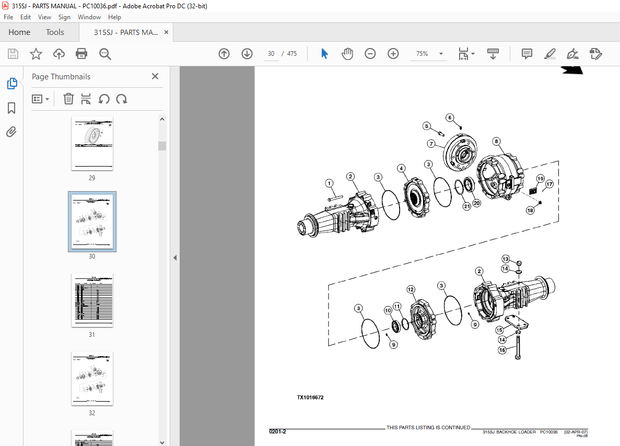The image size is (620, 446).
Task: Click the scrolling mode toolbar icon
Action: (x=493, y=54)
